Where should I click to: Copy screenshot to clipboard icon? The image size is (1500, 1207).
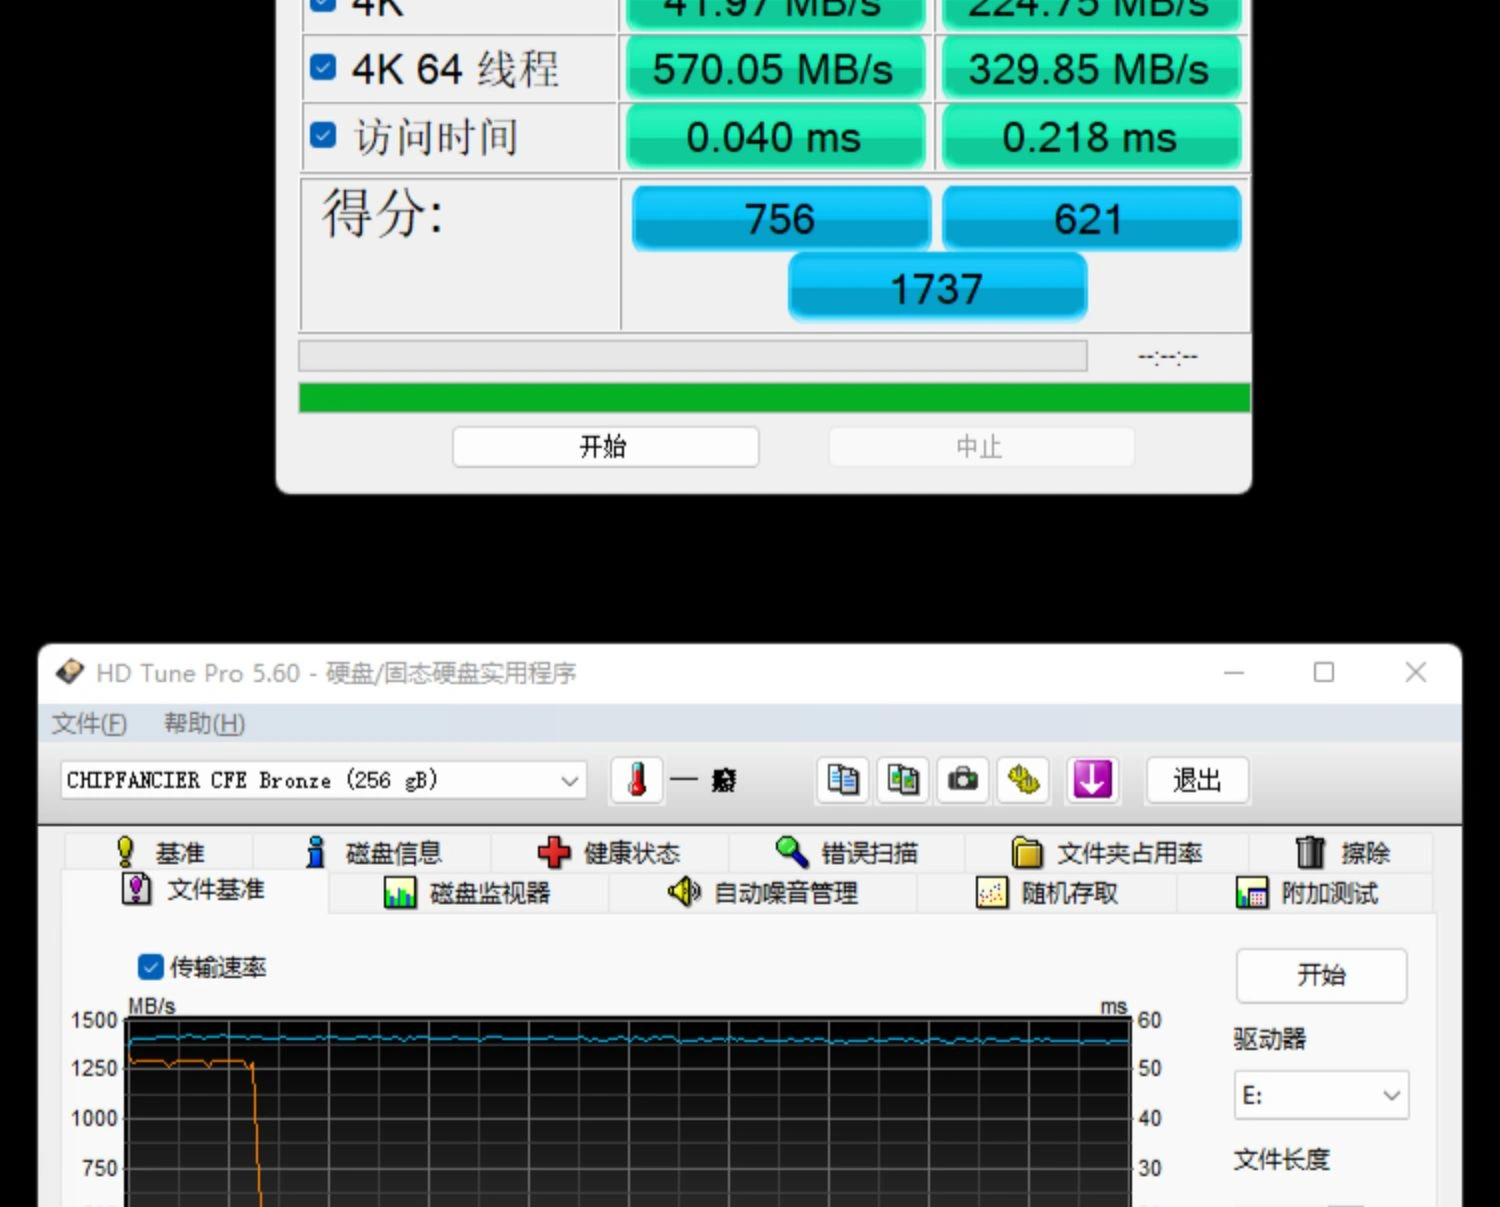(903, 780)
